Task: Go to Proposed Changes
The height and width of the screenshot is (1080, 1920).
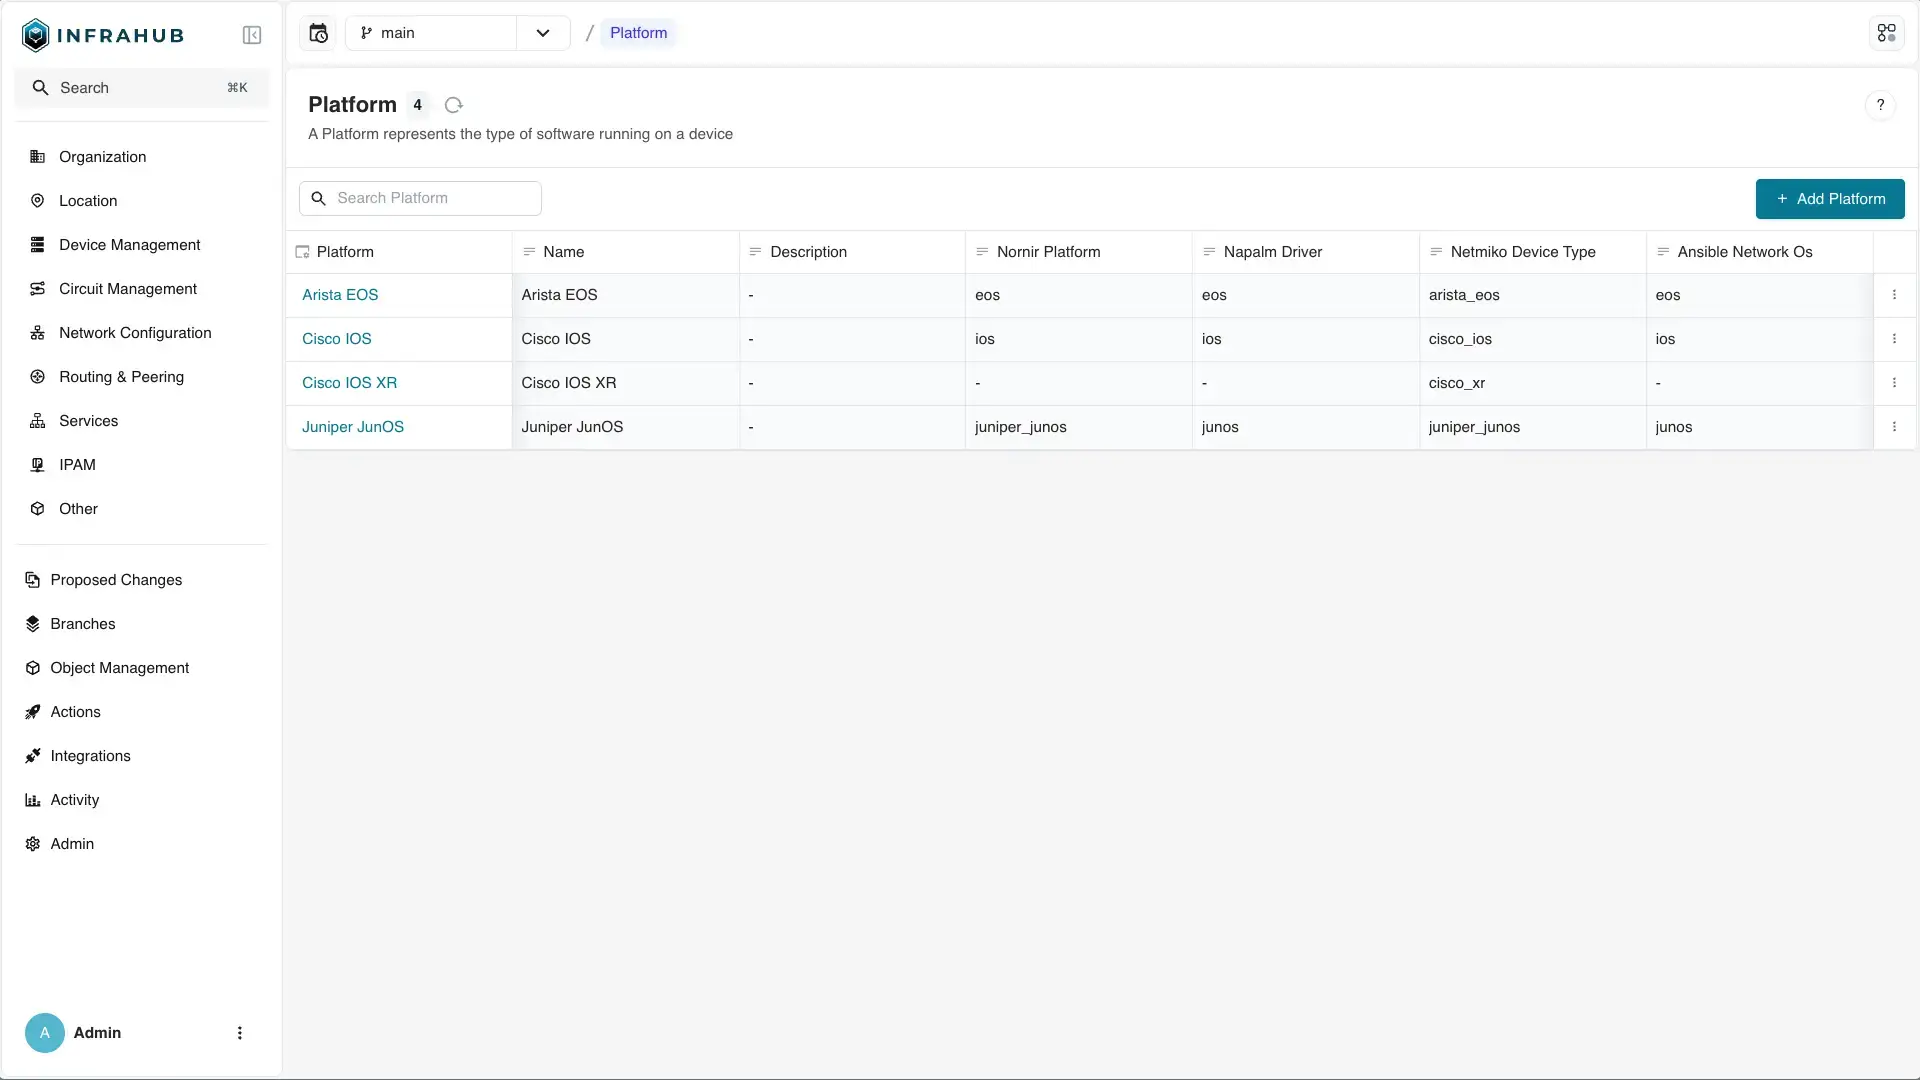Action: 142,580
